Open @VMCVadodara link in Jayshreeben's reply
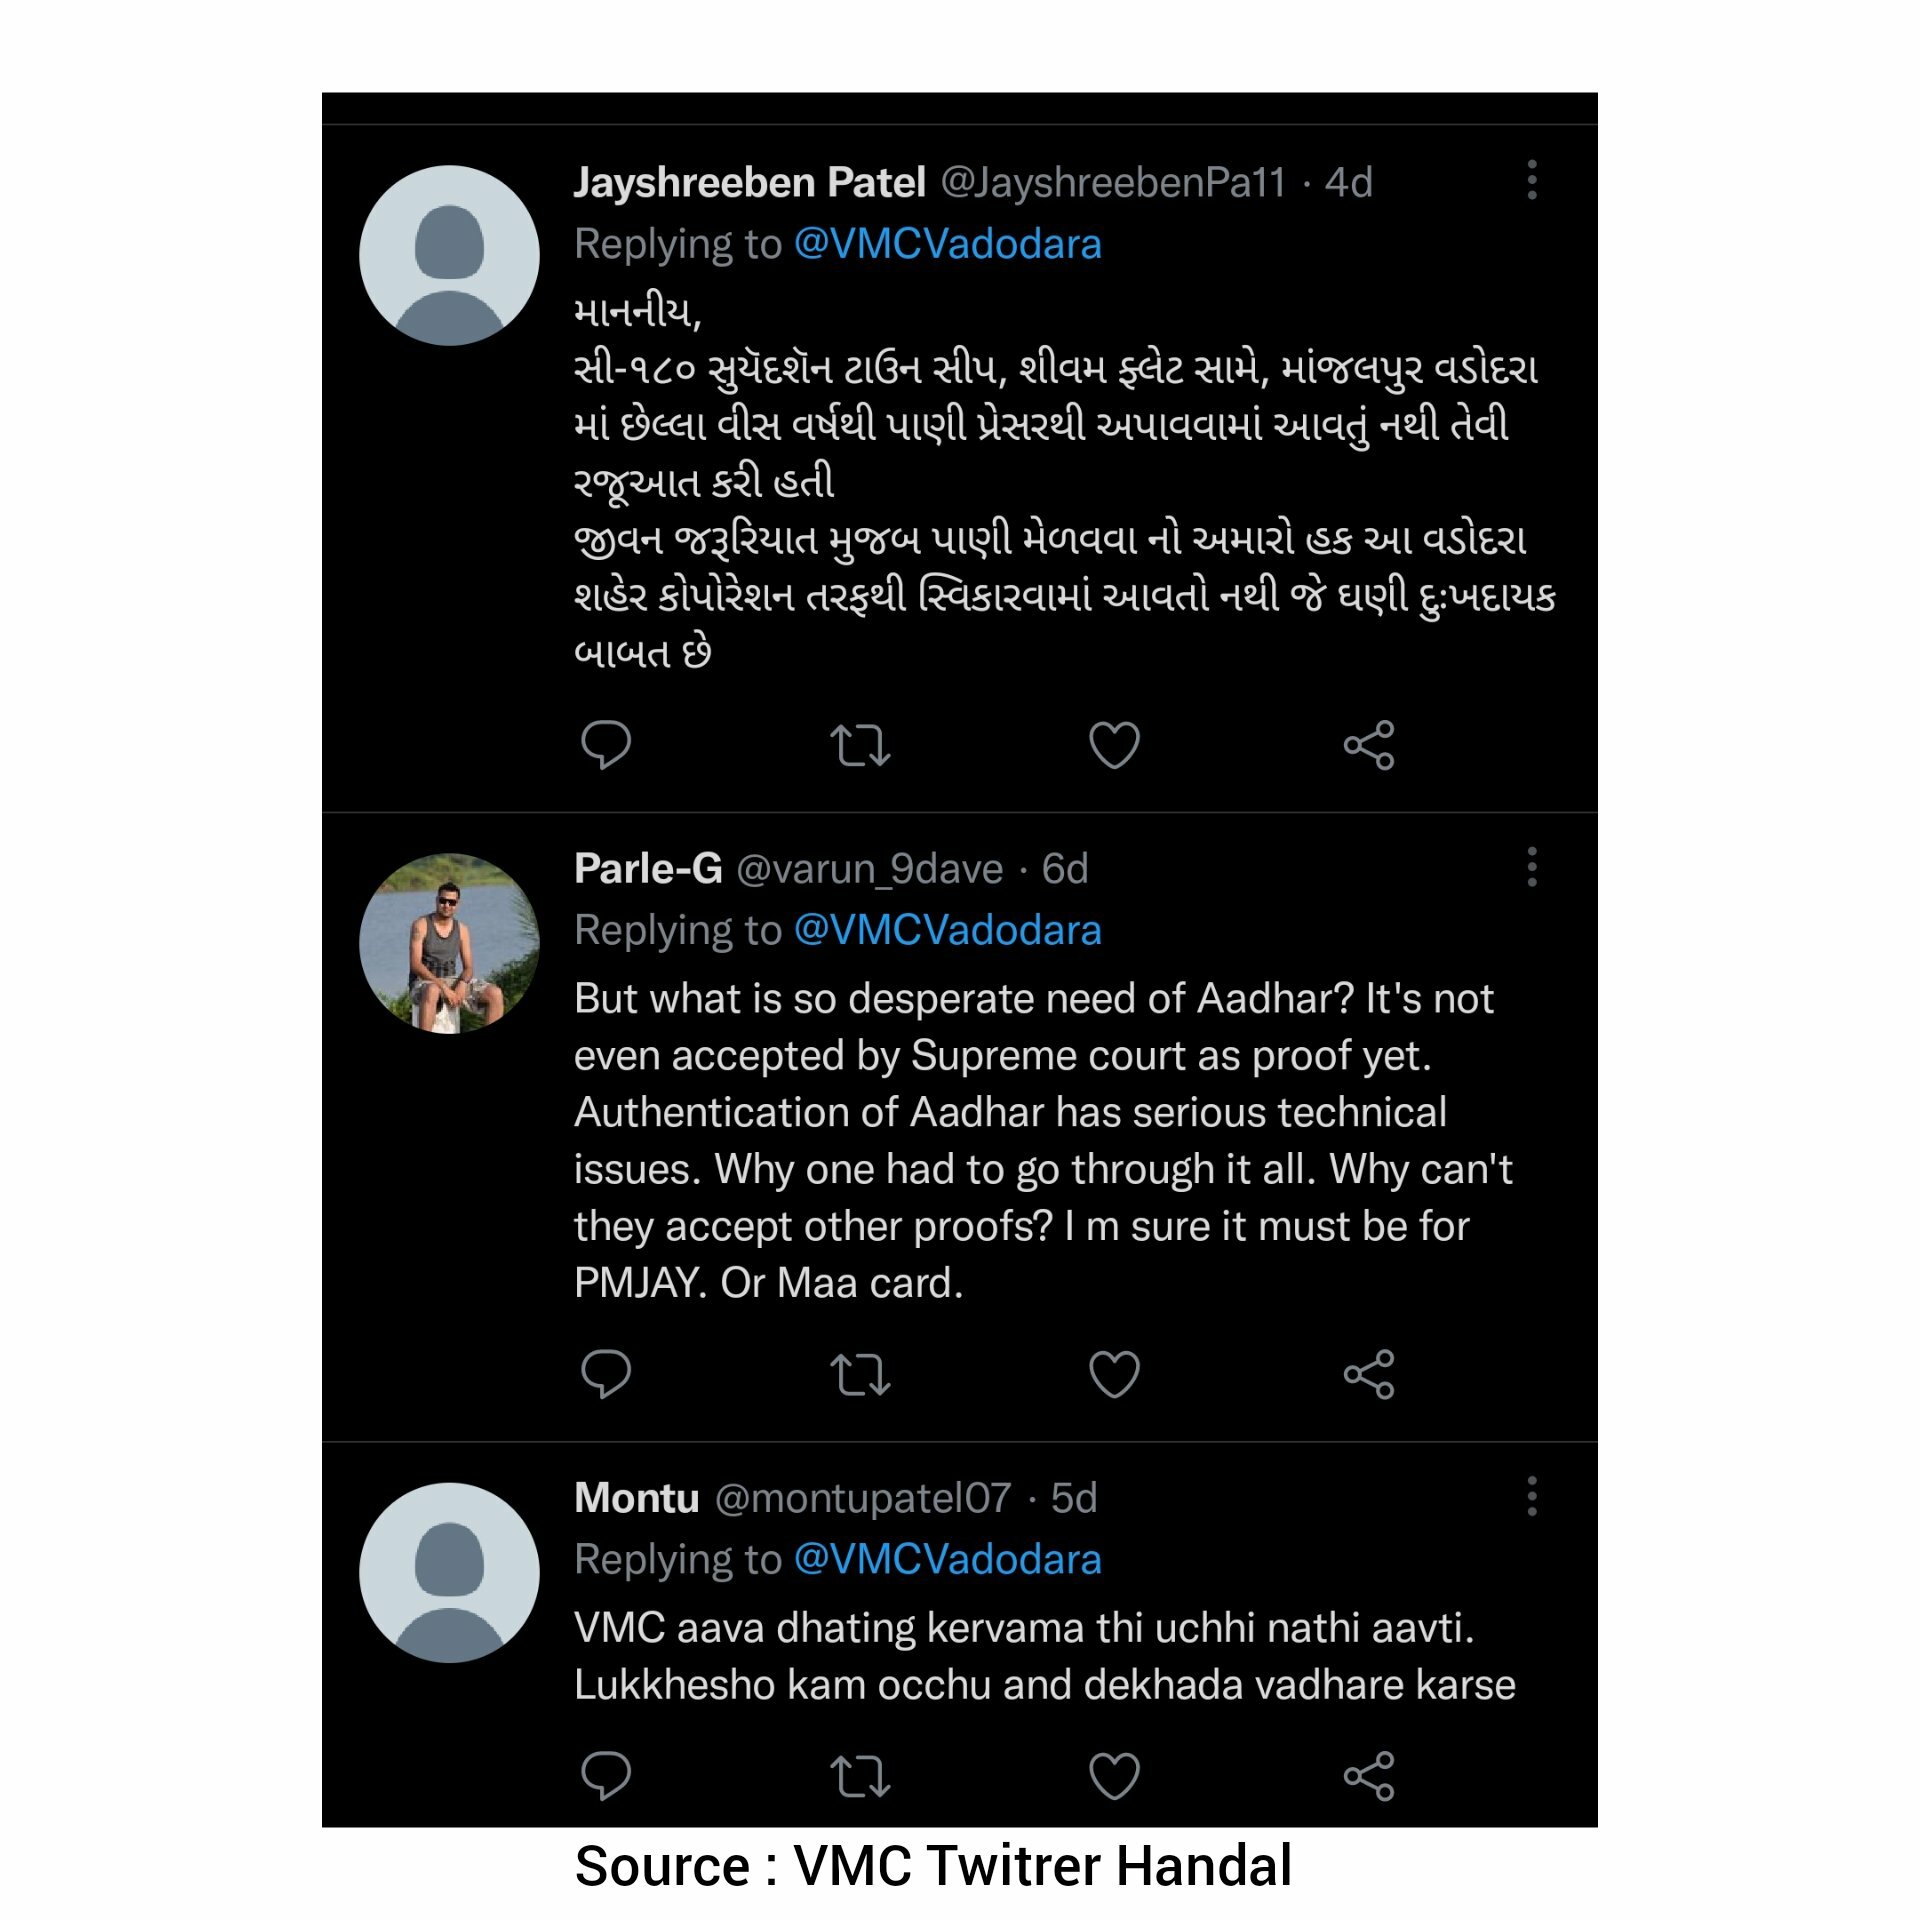This screenshot has width=1920, height=1920. point(947,244)
